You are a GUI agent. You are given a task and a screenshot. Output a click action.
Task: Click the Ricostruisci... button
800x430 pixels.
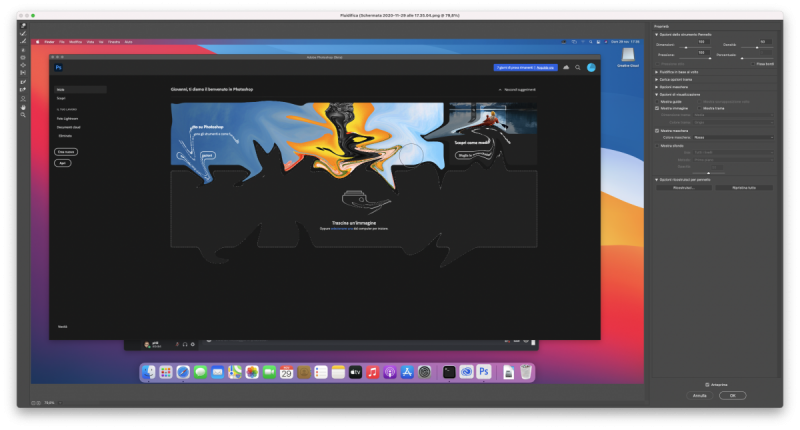pyautogui.click(x=684, y=188)
